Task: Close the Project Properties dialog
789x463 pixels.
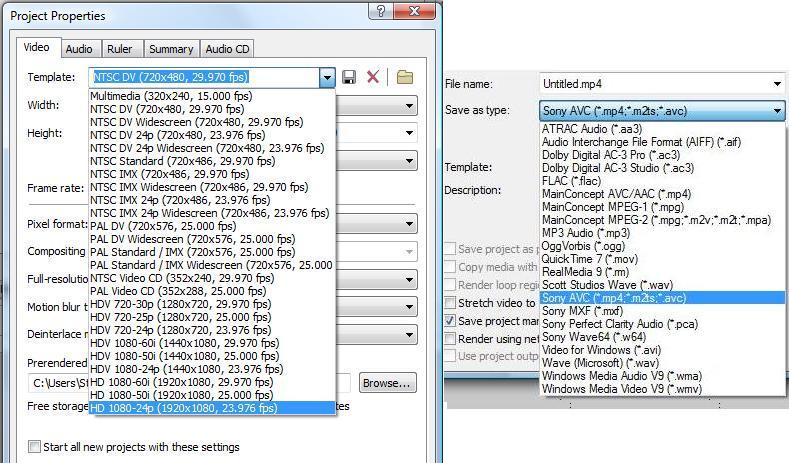Action: click(x=414, y=11)
